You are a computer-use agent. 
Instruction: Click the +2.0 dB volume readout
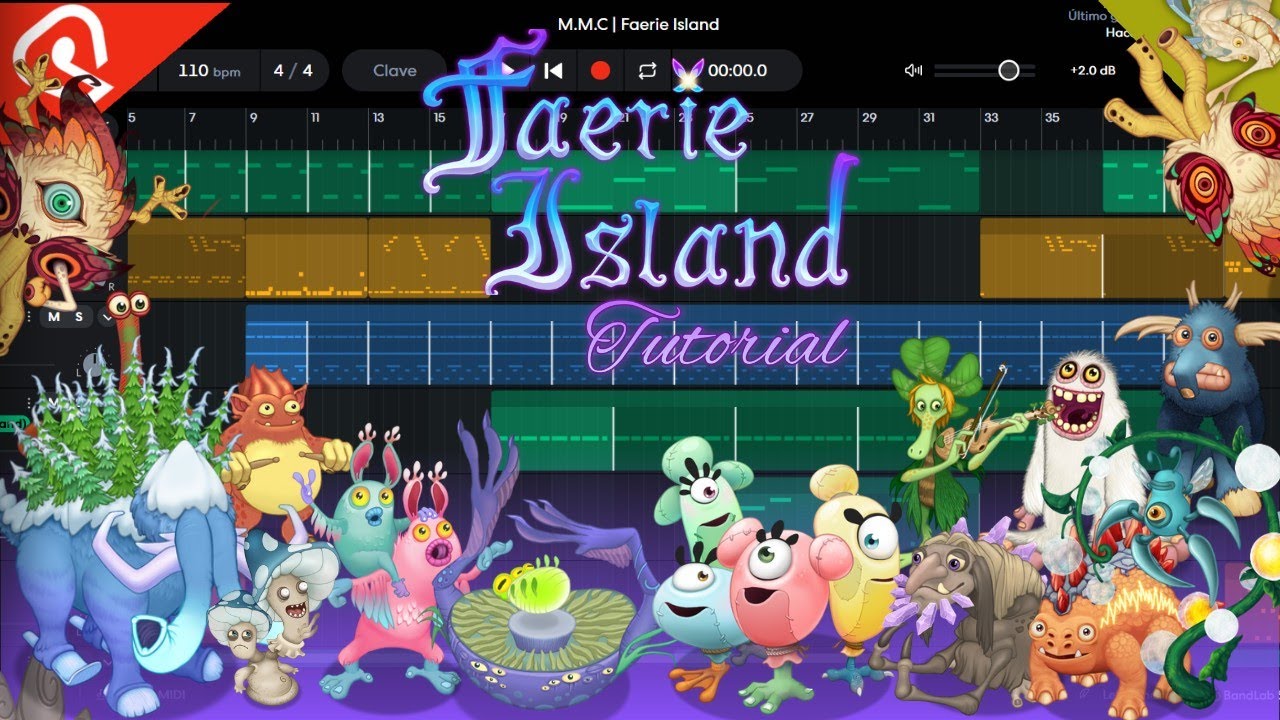pos(1092,71)
